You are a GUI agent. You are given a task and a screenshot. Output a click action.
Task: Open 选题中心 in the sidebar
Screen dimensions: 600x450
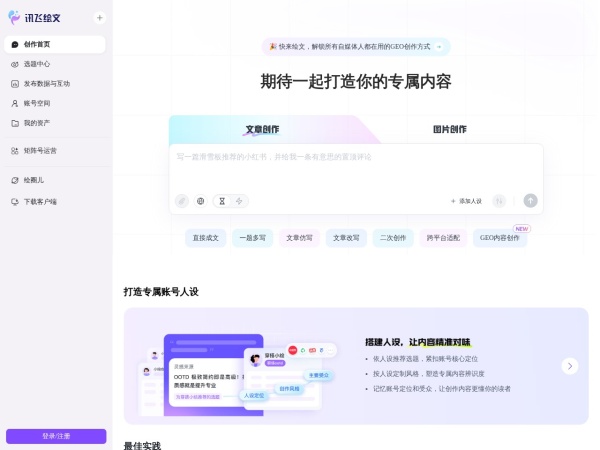(37, 64)
